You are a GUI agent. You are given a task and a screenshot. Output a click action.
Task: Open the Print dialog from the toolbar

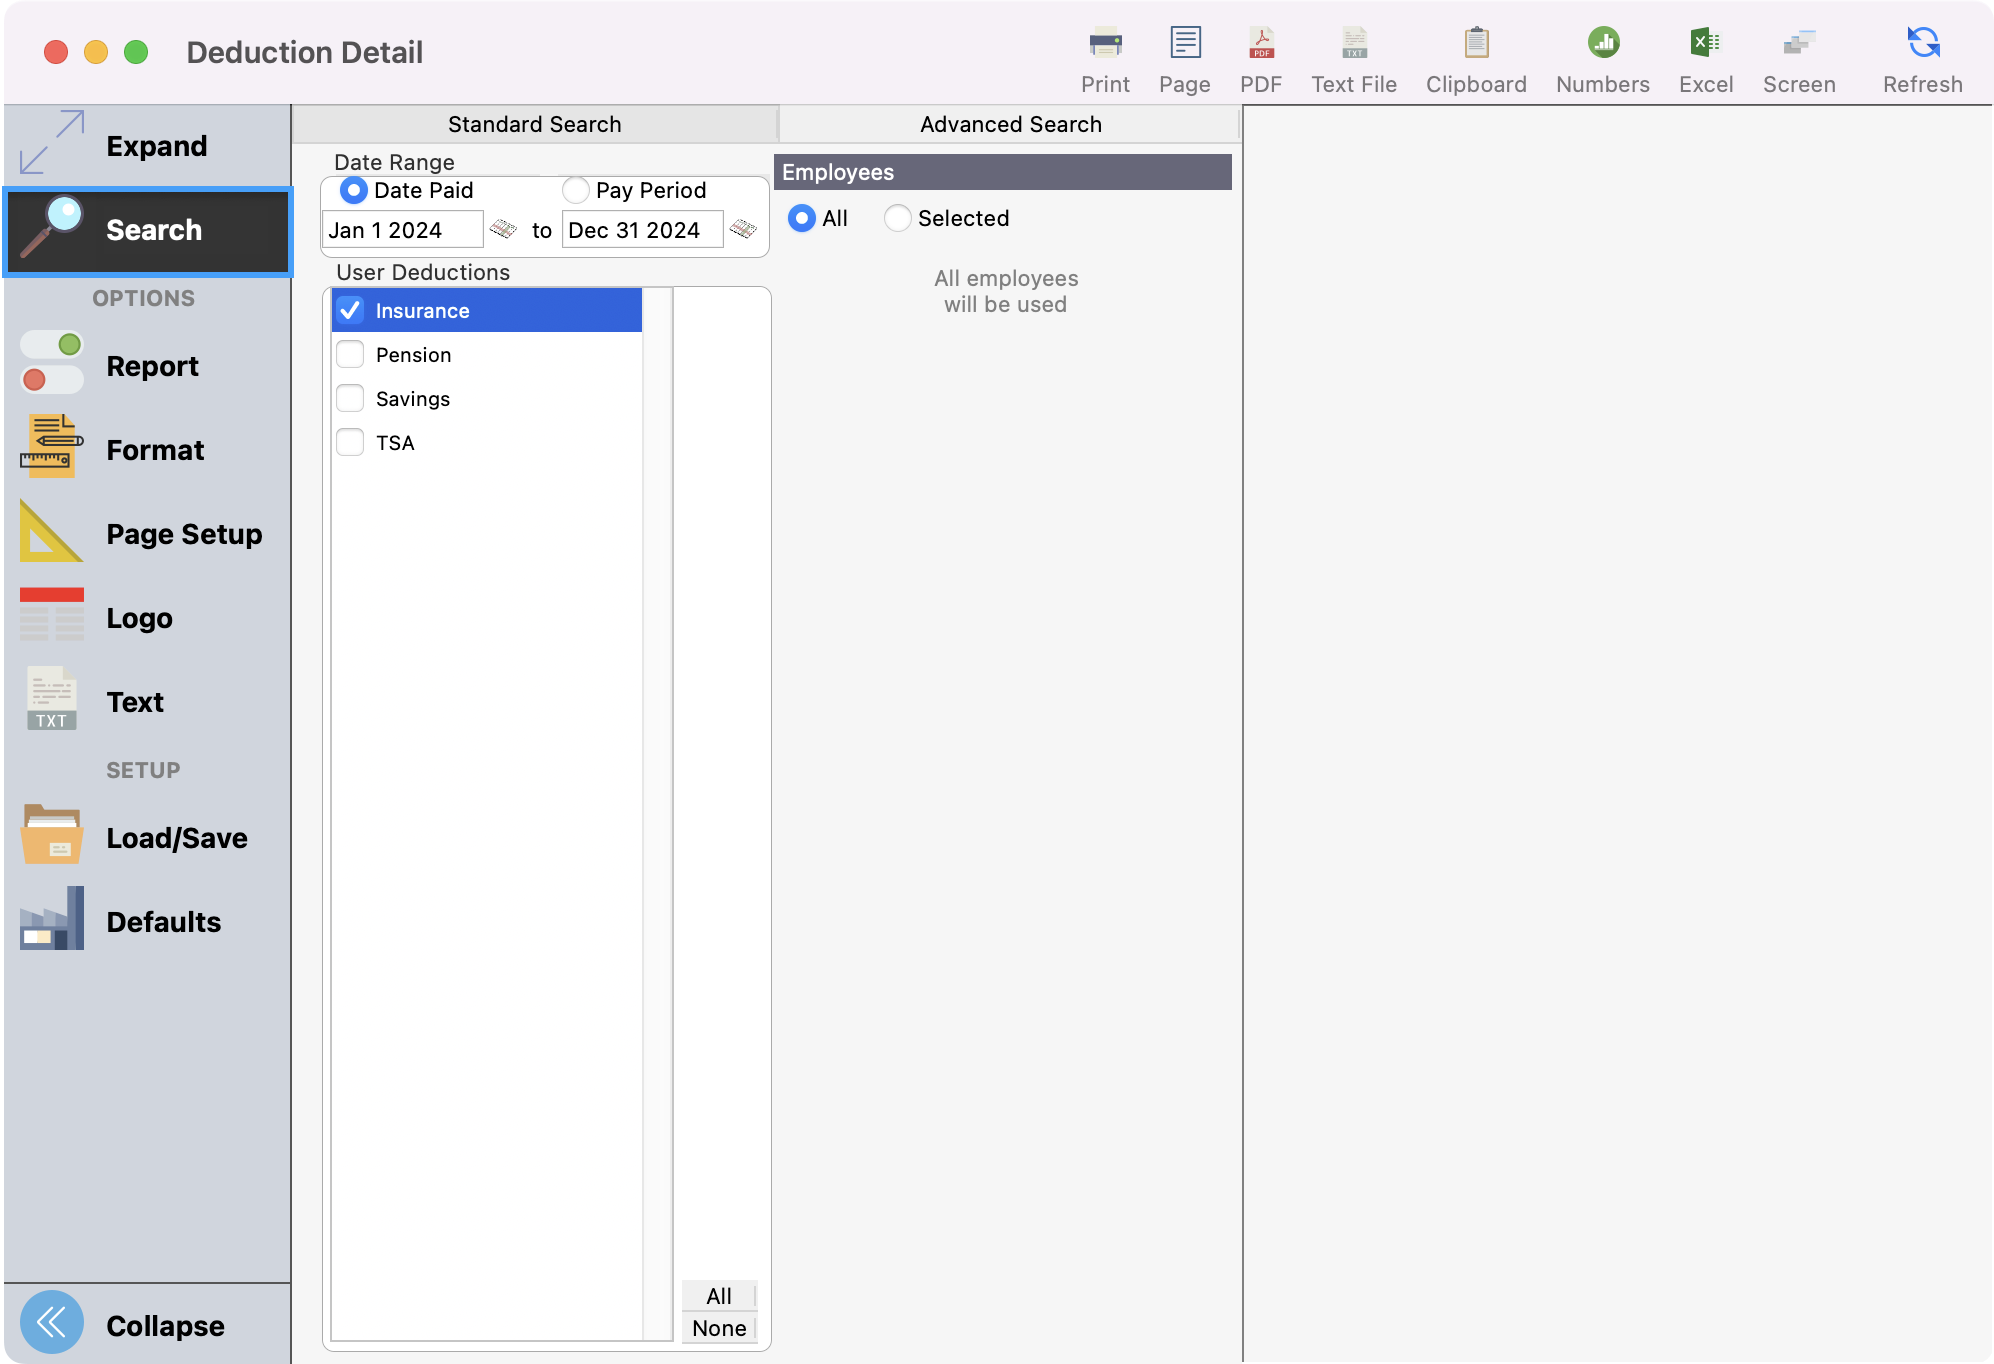pos(1104,55)
